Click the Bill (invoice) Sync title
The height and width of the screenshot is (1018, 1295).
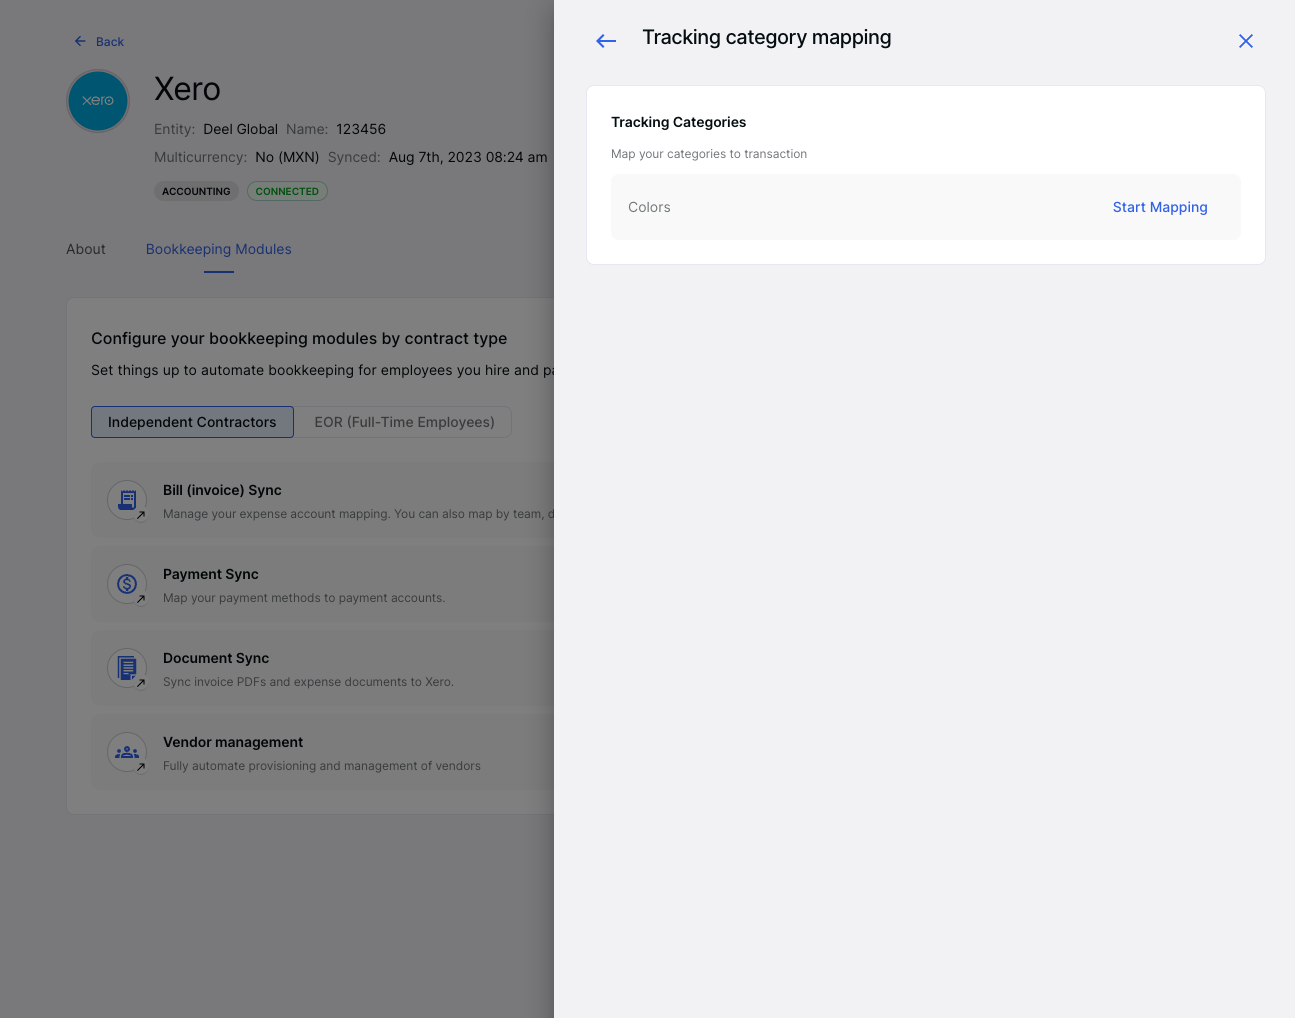coord(222,490)
